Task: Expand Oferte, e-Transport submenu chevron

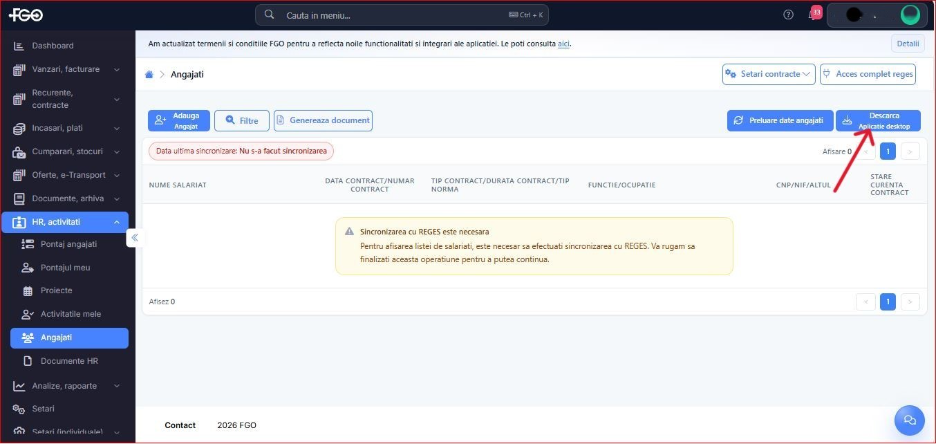Action: coord(116,175)
